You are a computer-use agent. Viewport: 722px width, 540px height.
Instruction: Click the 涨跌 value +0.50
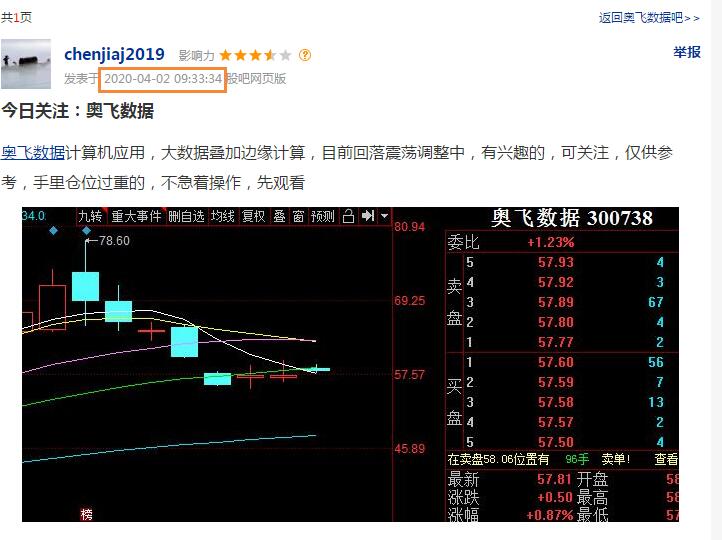[554, 498]
